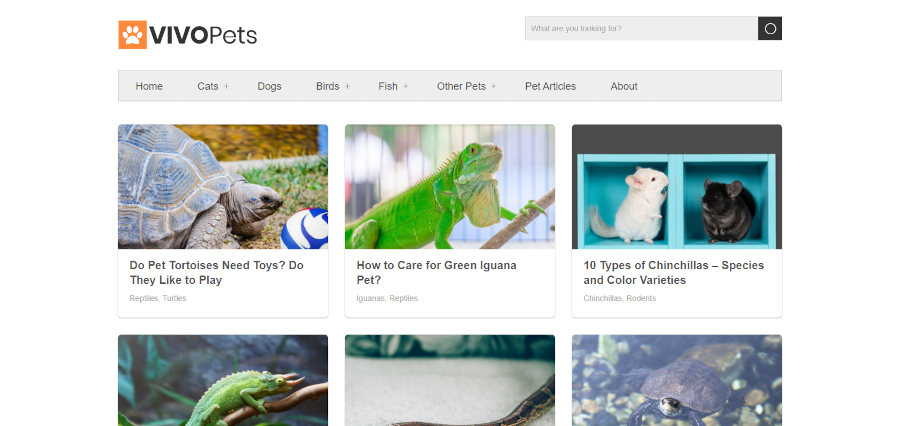Expand the Cats submenu plus icon
Screen dimensions: 900x426
(x=226, y=87)
